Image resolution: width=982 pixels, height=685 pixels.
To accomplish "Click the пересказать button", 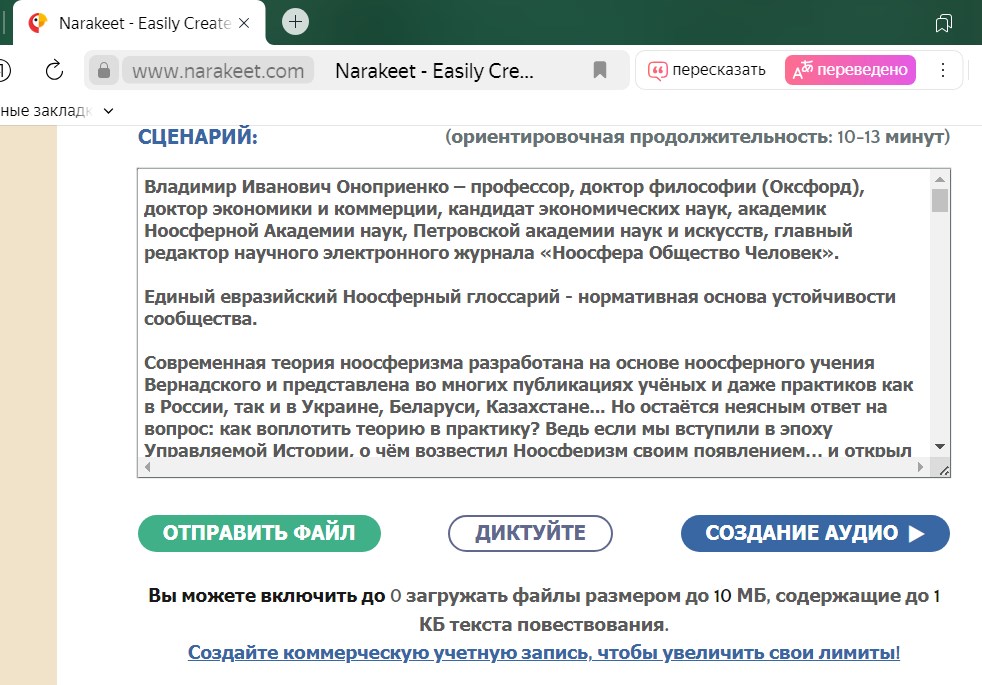I will pos(706,70).
